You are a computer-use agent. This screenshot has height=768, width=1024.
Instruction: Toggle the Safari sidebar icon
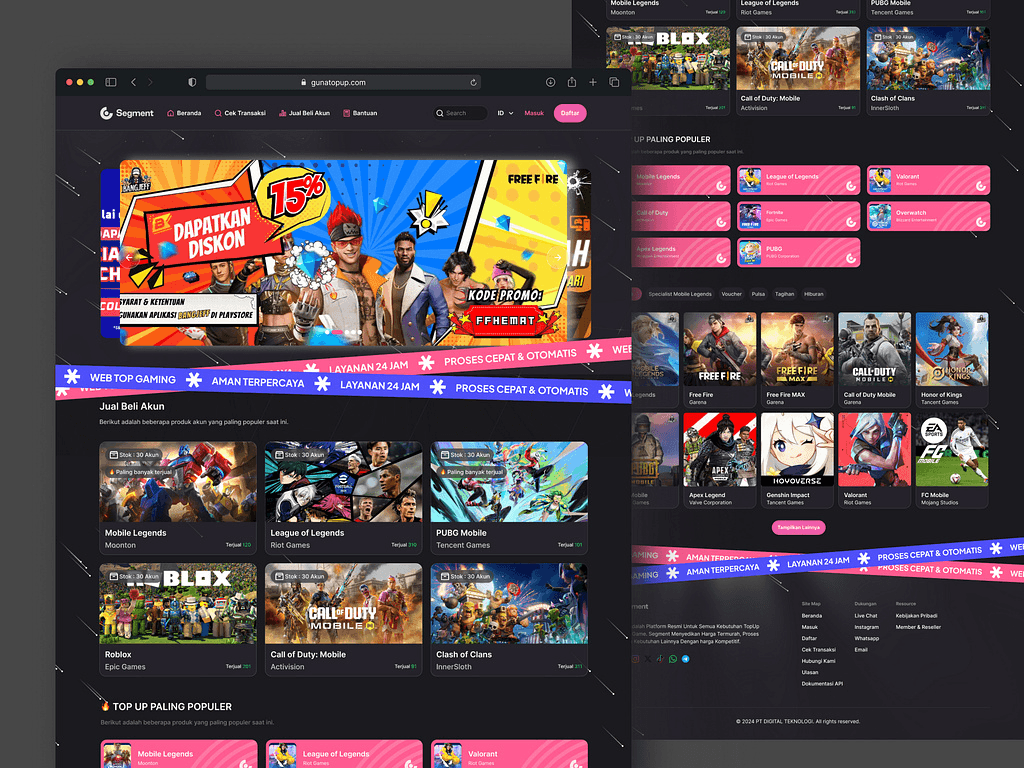111,82
